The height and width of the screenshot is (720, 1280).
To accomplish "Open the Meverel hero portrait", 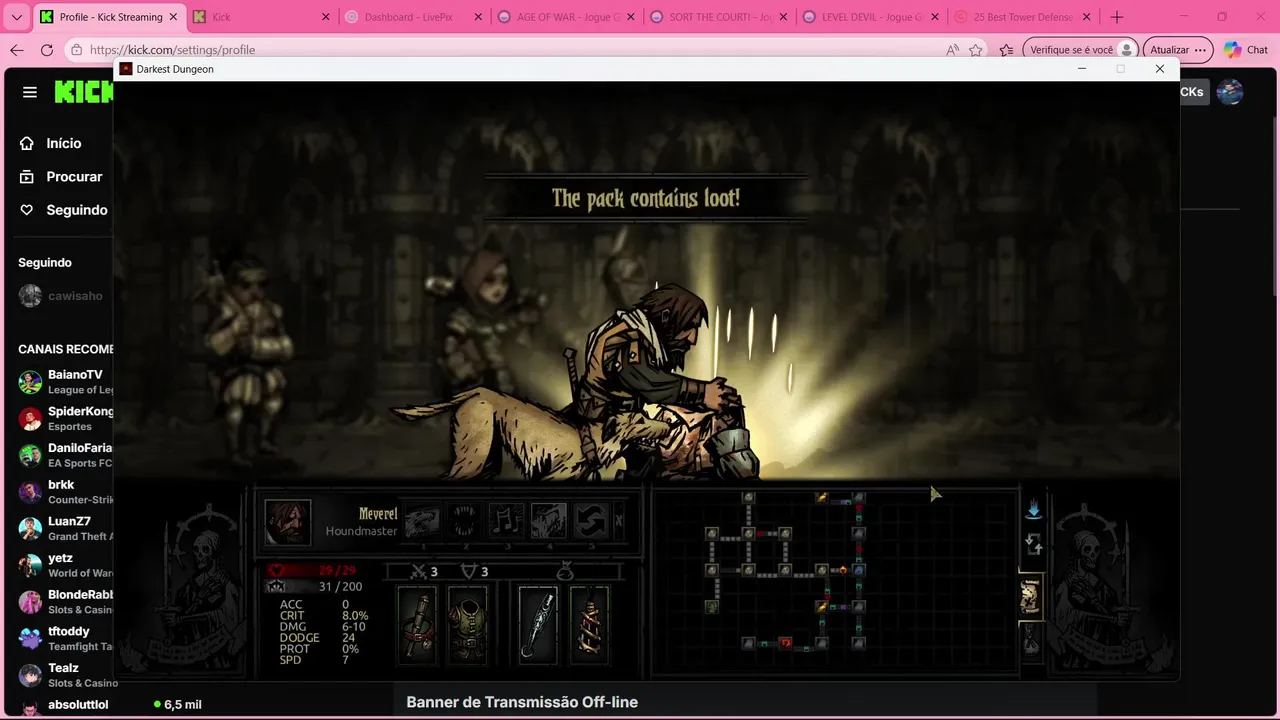I will click(x=288, y=521).
